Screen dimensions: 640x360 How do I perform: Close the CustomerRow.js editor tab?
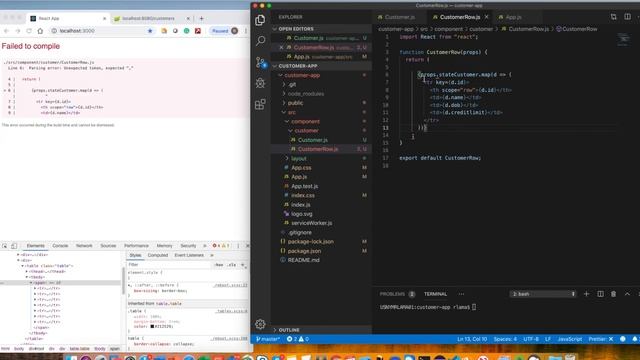pyautogui.click(x=487, y=17)
